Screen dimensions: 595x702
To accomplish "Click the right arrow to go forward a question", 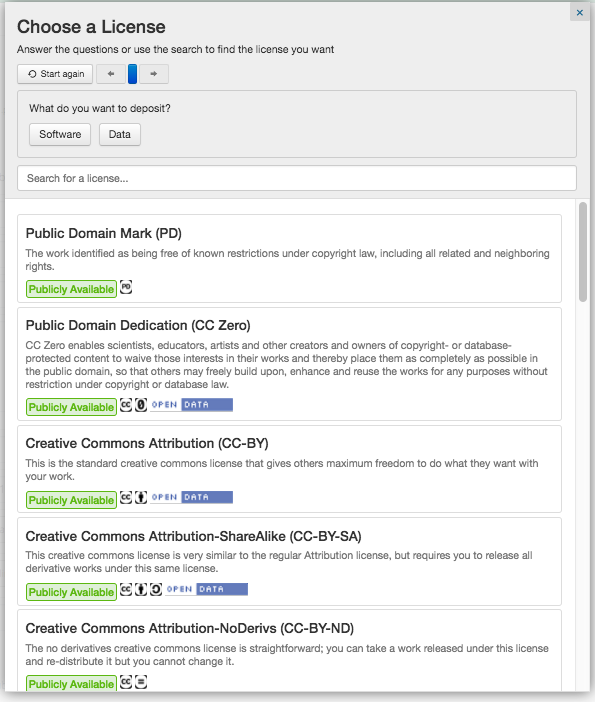I will point(154,74).
